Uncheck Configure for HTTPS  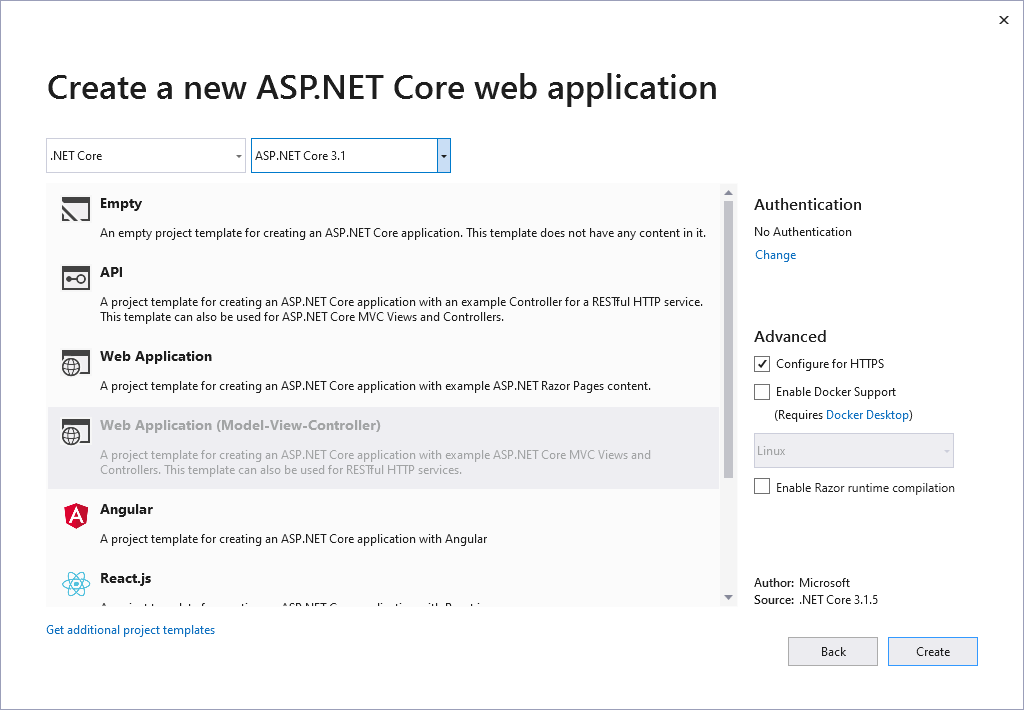tap(763, 364)
